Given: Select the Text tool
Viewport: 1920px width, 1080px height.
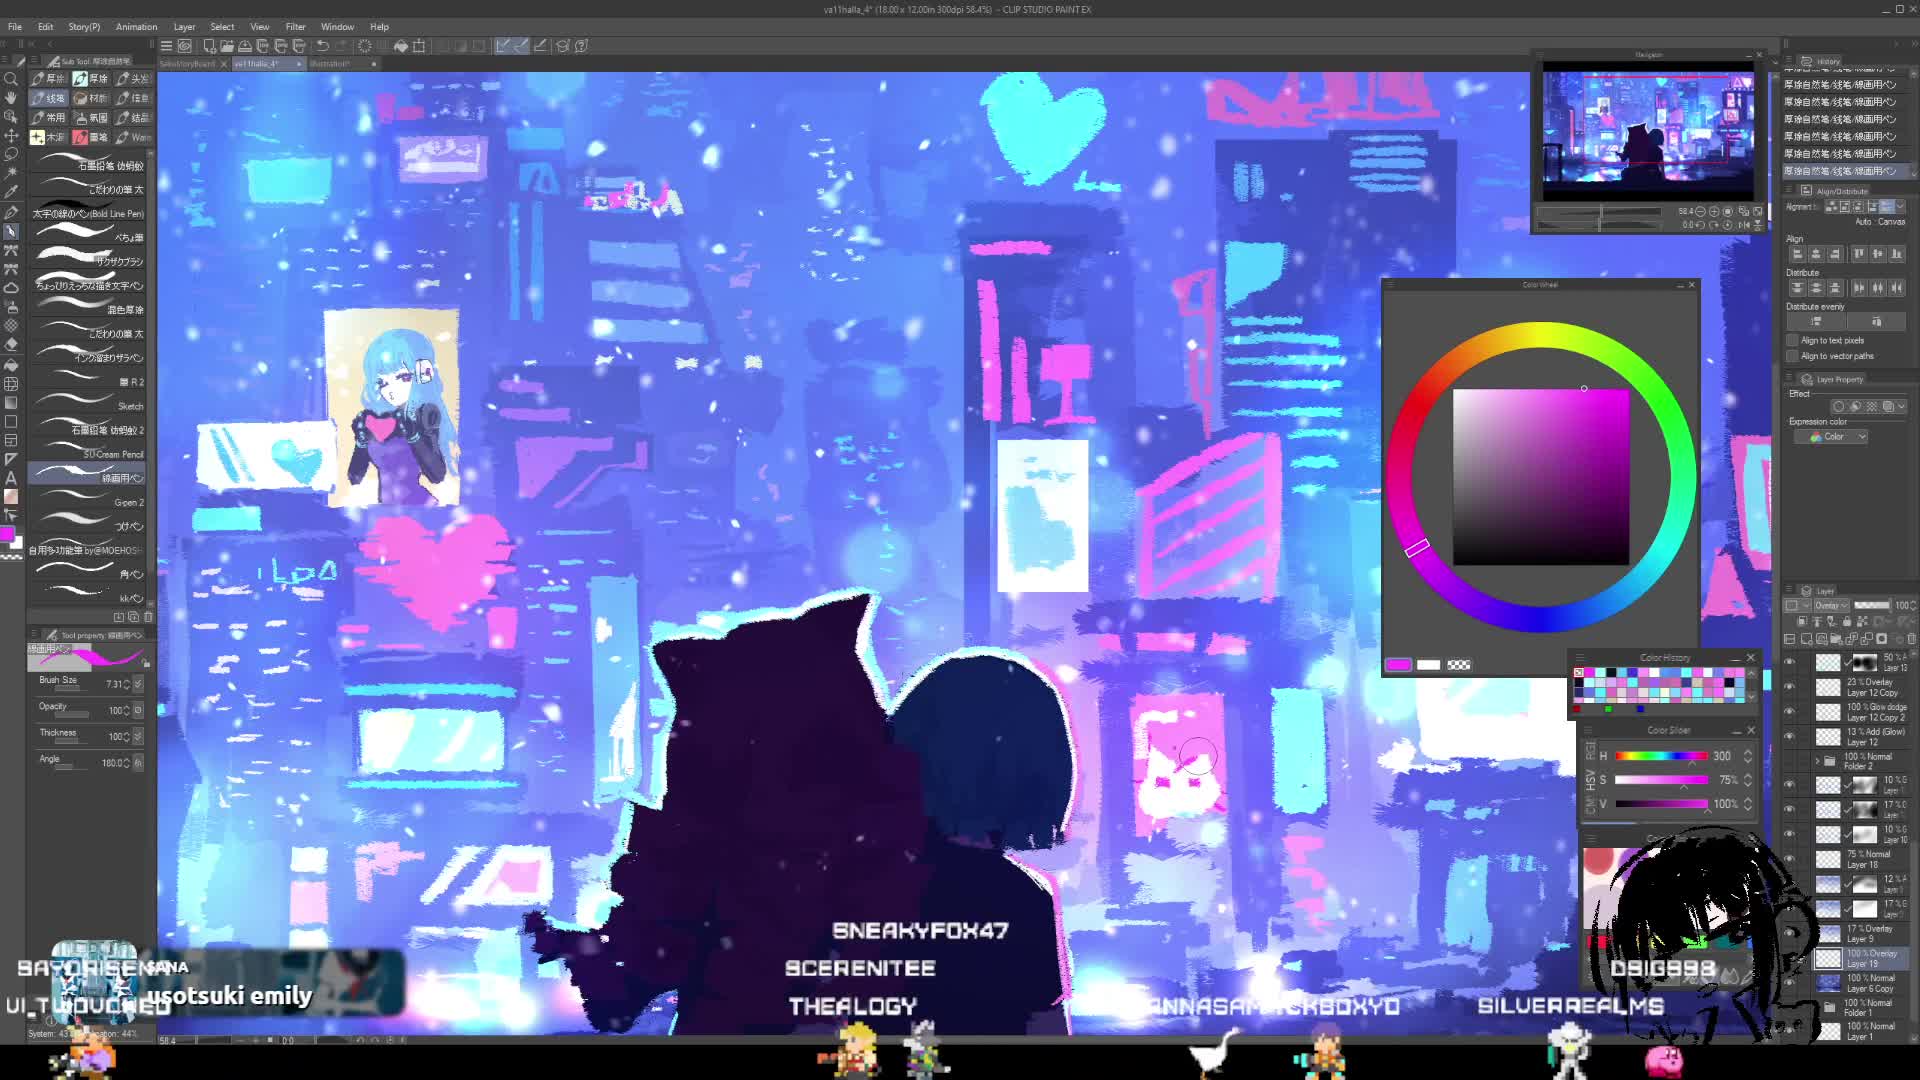Looking at the screenshot, I should (x=11, y=478).
